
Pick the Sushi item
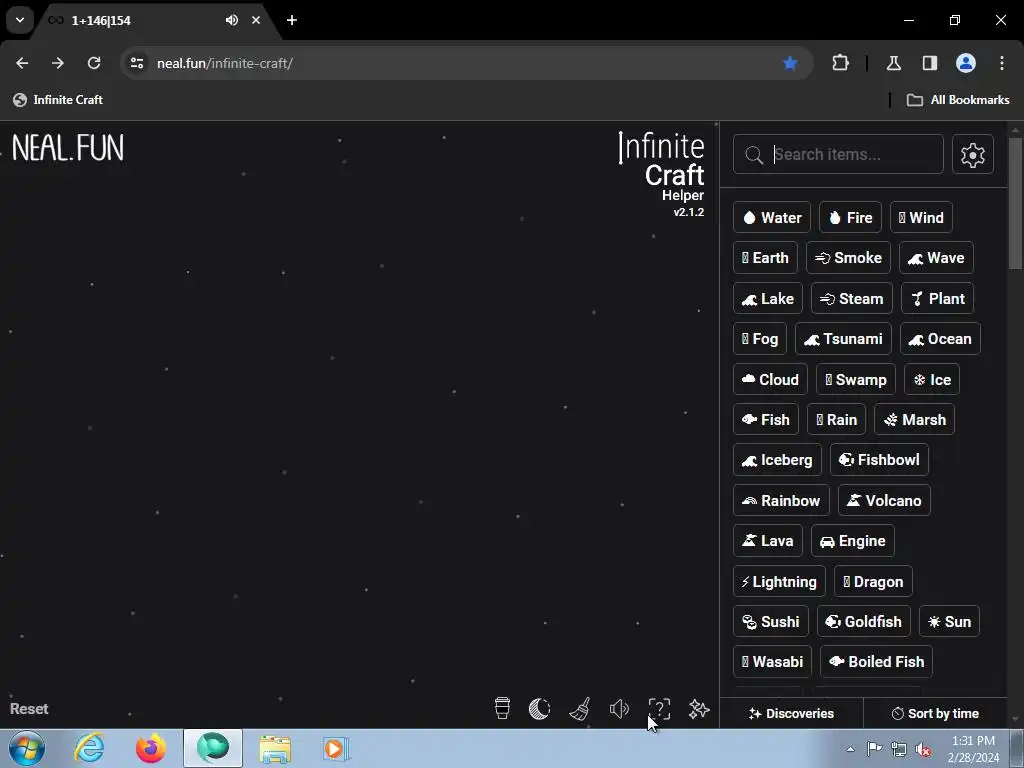click(771, 621)
